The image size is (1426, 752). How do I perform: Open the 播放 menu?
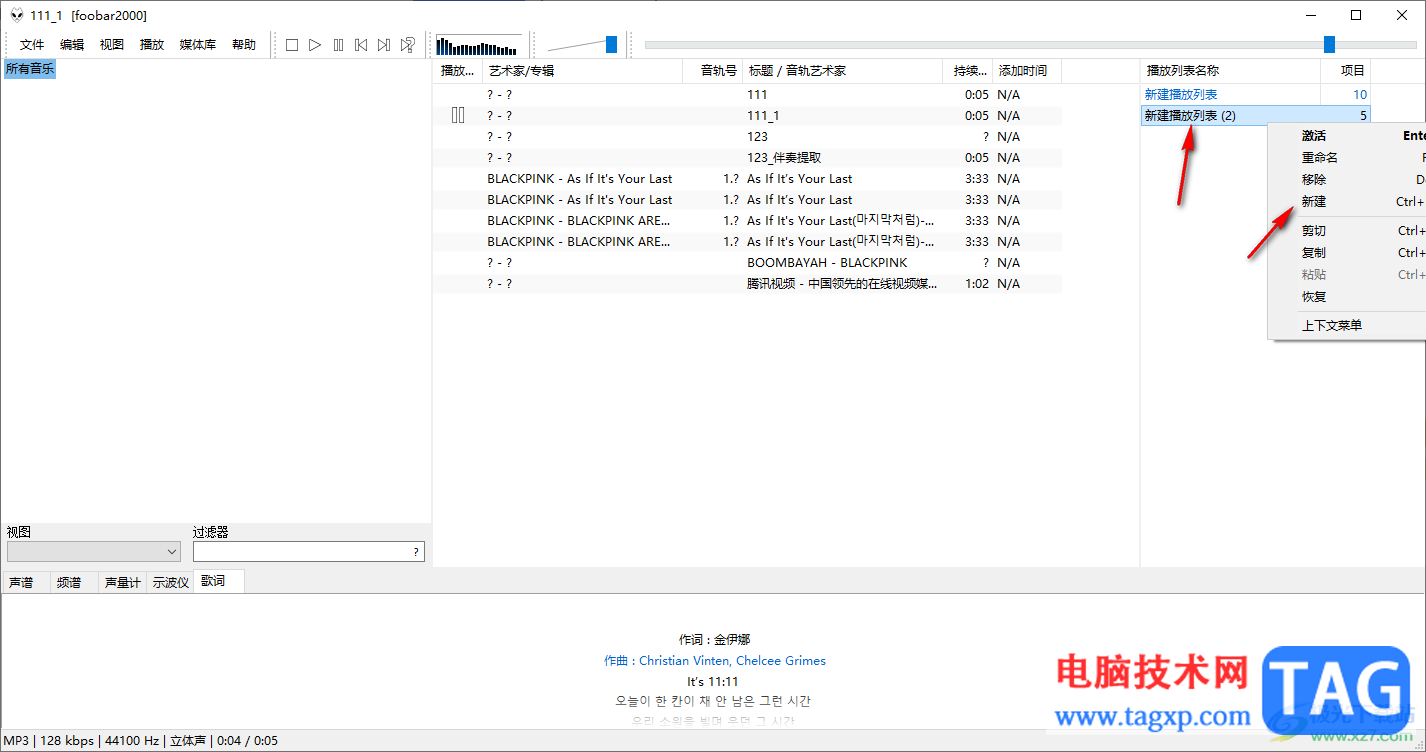click(x=152, y=45)
